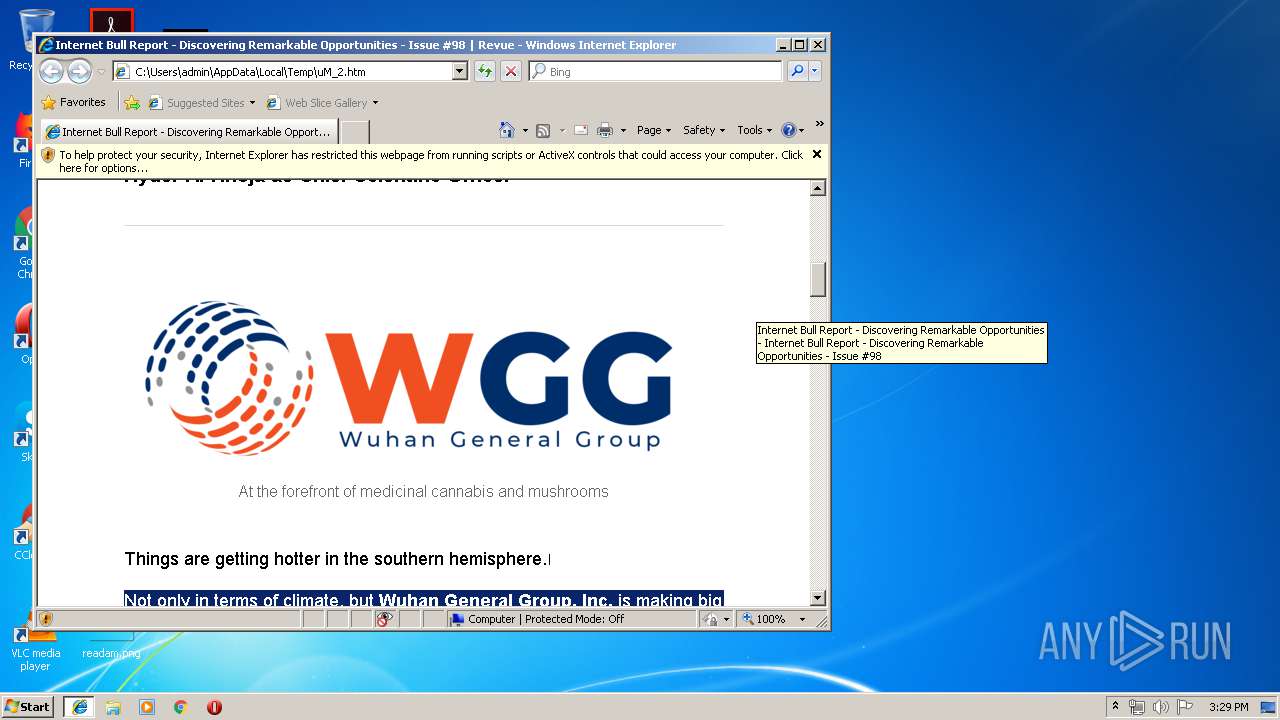Click the scroll up arrow
Image resolution: width=1280 pixels, height=720 pixels.
point(818,188)
